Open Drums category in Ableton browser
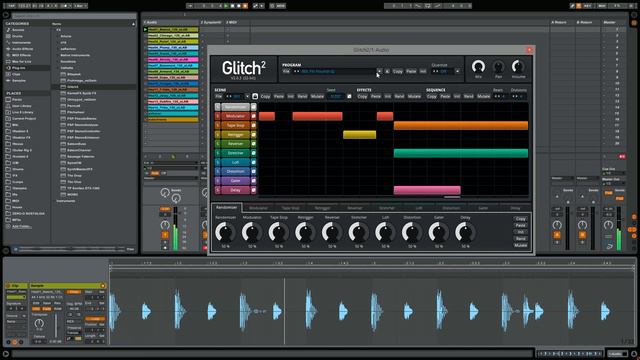 click(x=17, y=36)
